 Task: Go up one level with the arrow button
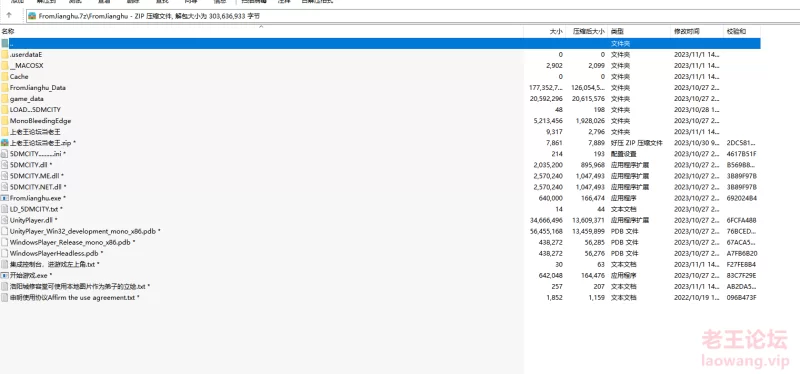[9, 15]
